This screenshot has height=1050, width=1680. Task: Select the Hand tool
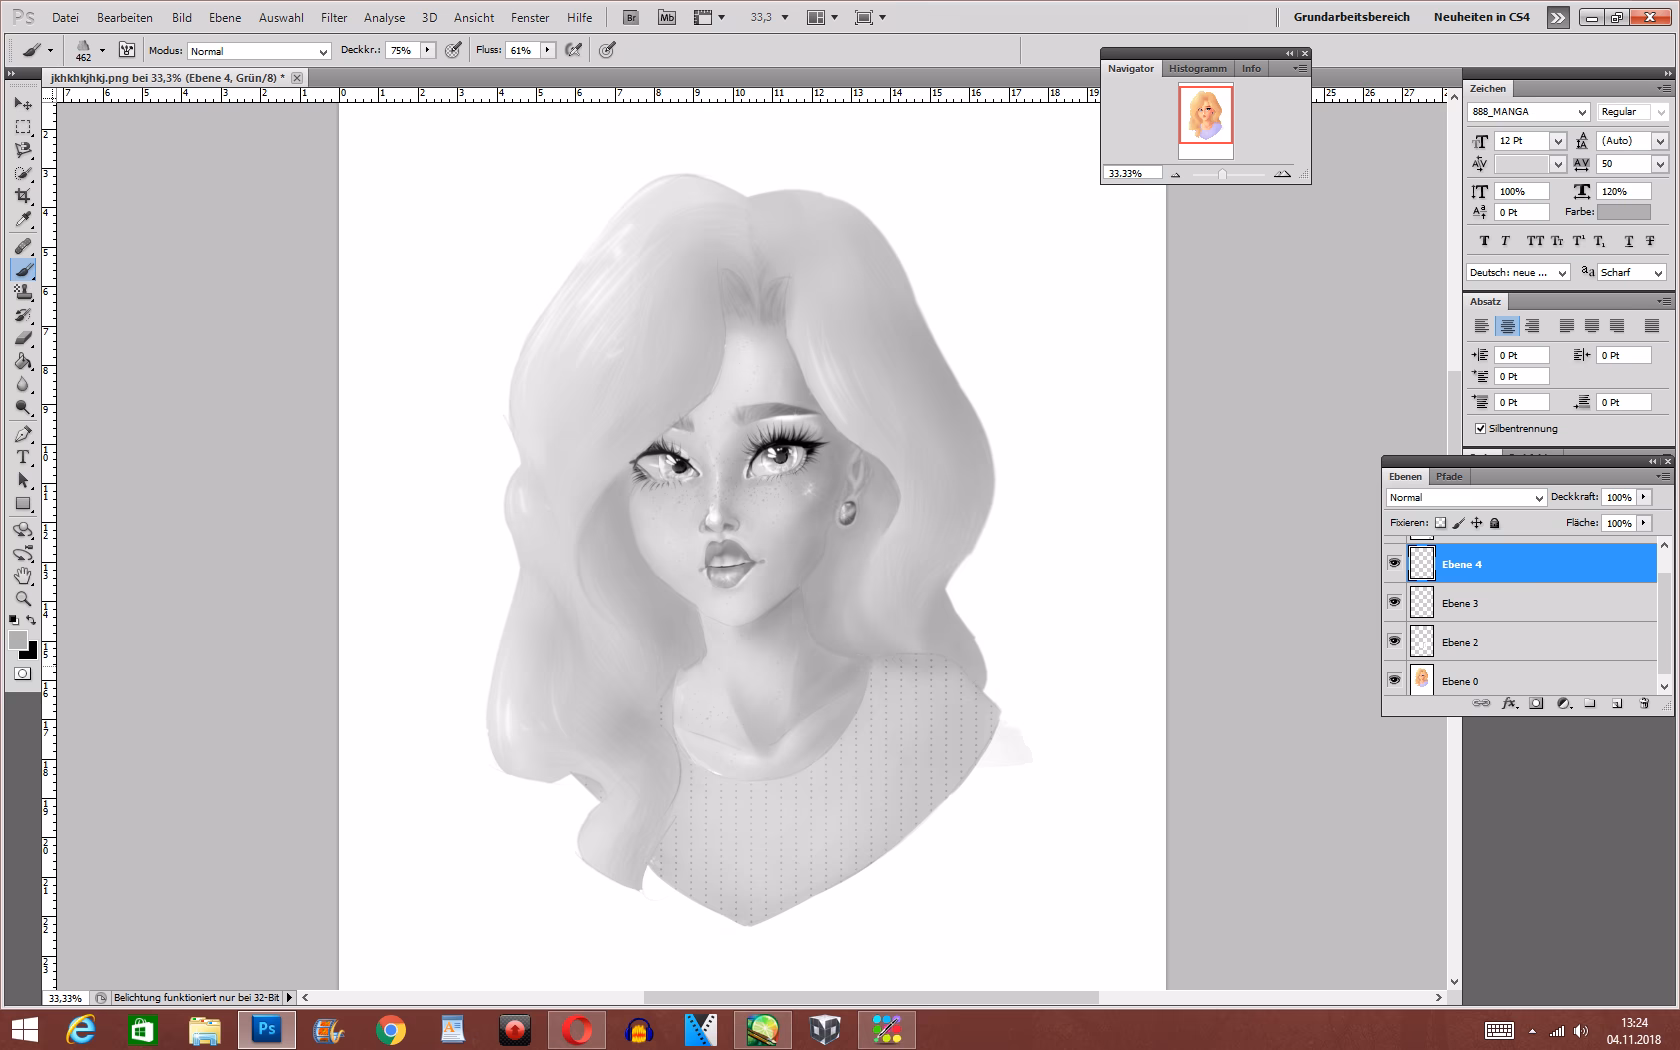(23, 576)
